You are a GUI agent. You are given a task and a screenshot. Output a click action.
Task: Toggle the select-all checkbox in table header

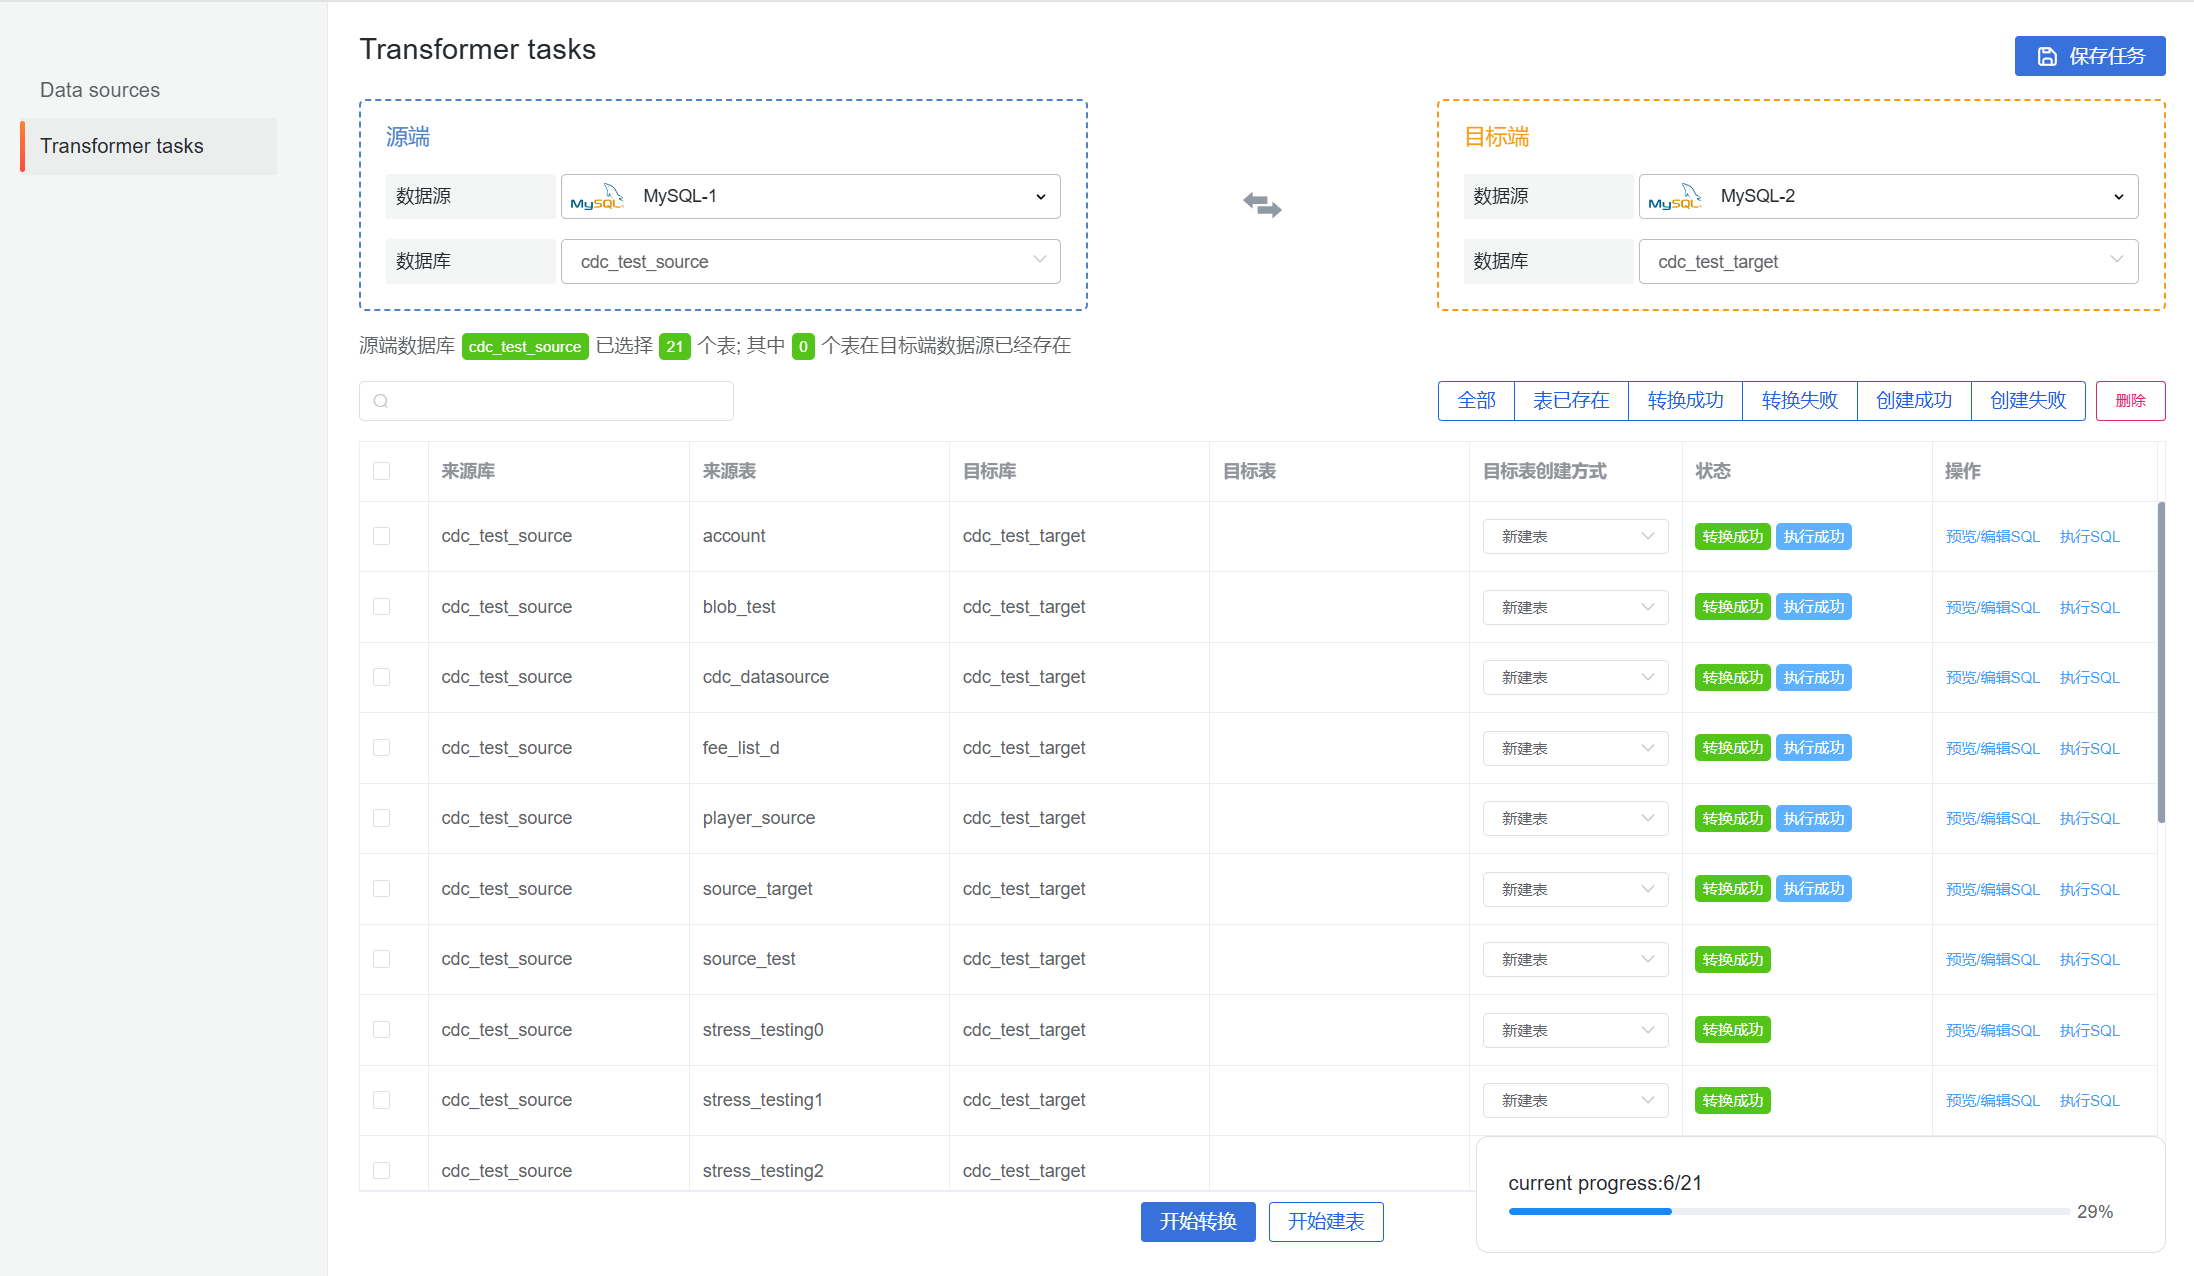point(382,471)
